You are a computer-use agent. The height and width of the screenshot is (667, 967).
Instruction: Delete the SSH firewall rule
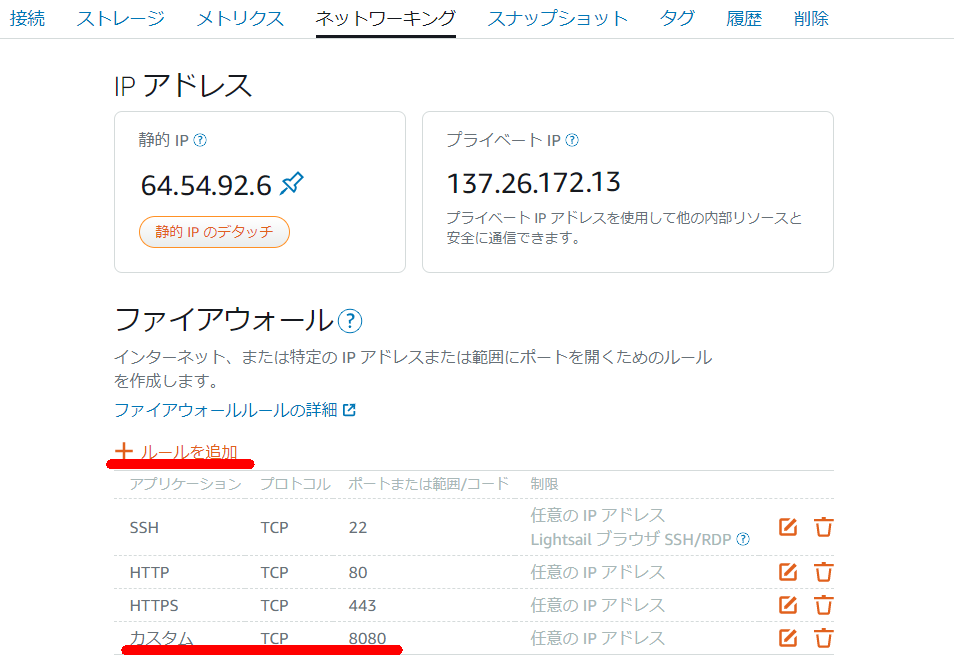tap(823, 527)
